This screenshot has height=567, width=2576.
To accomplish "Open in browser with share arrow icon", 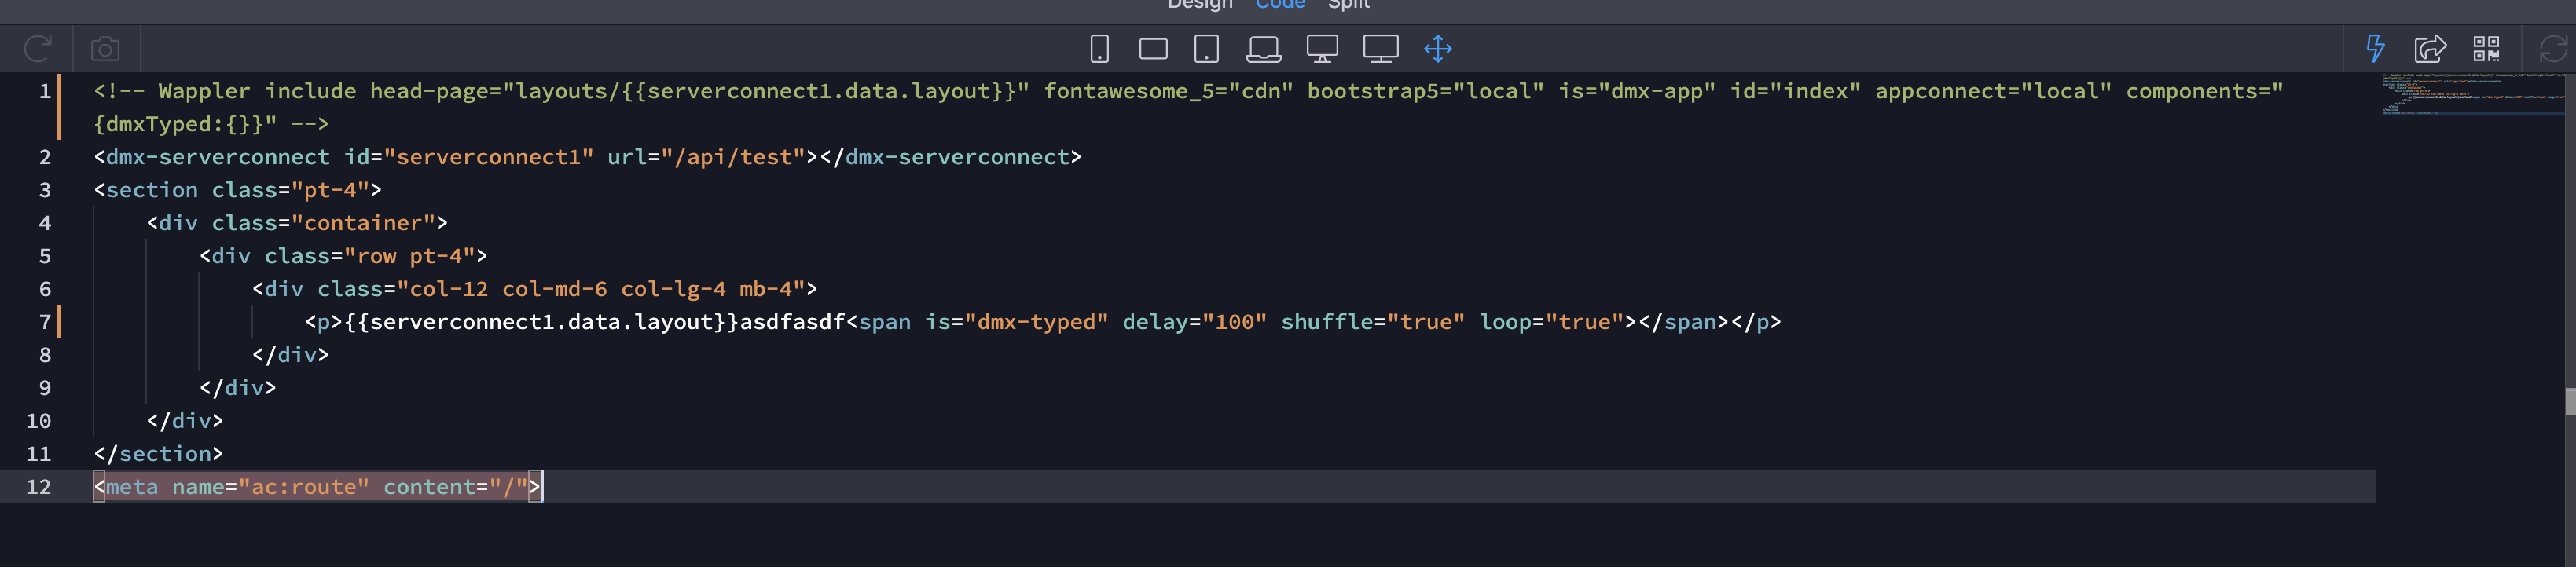I will (2430, 48).
